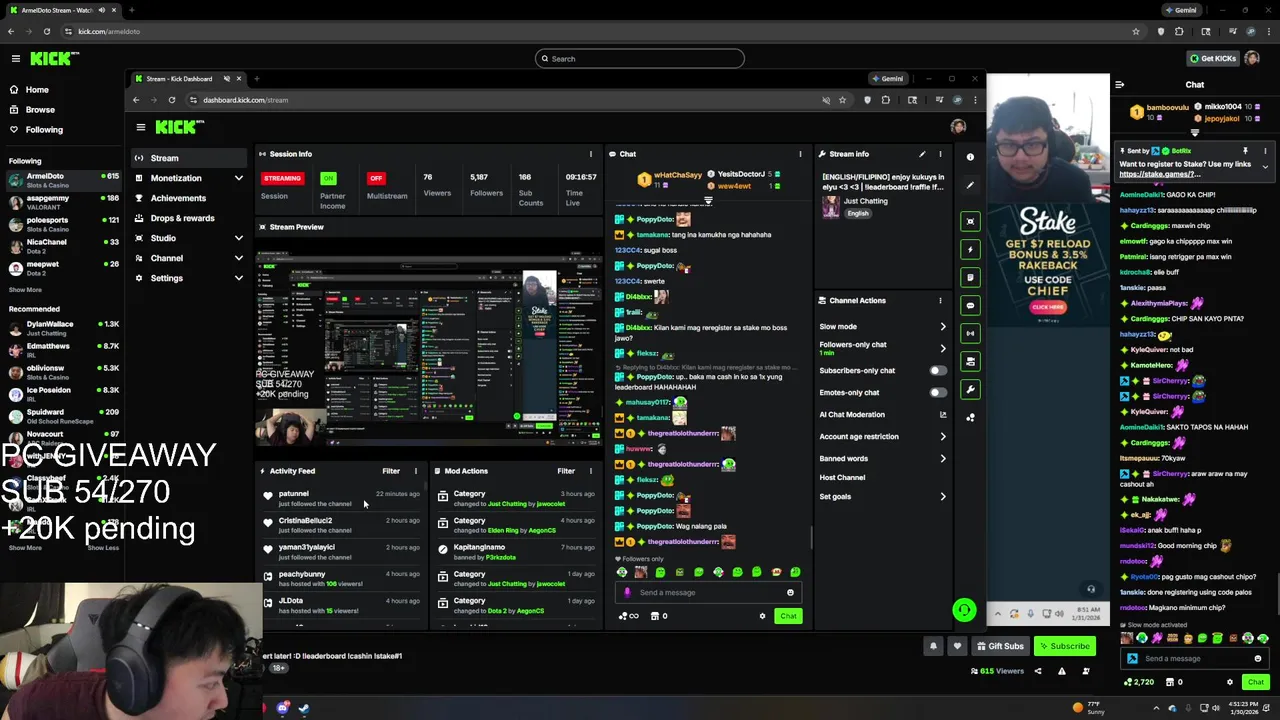The image size is (1280, 720).
Task: Click the green Subscribe button
Action: pos(1064,646)
